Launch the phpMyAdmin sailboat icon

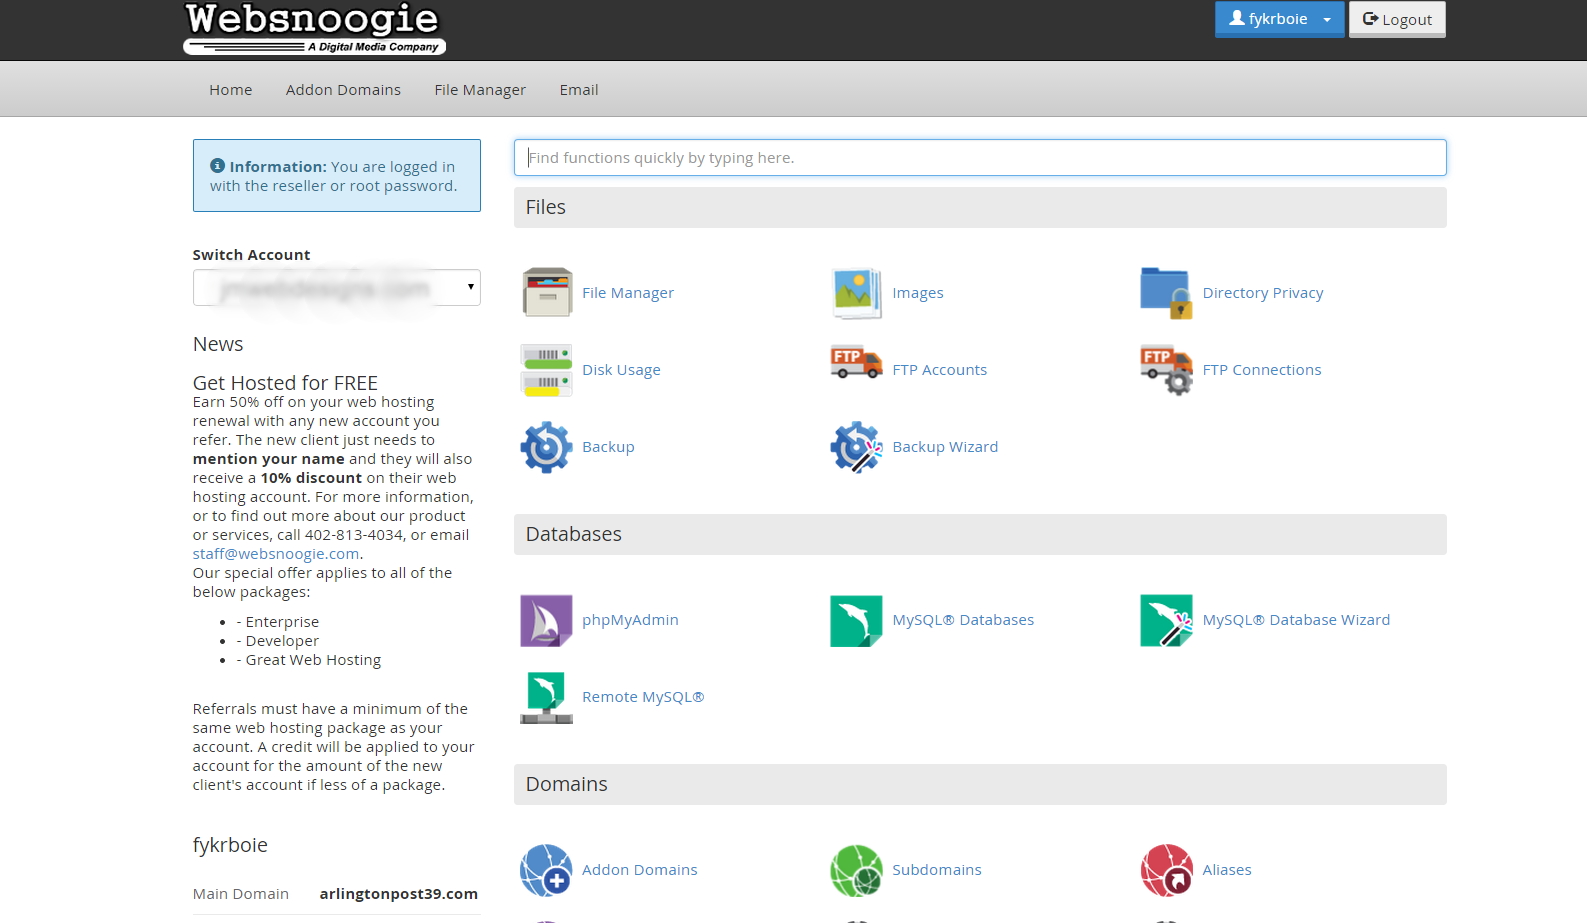(x=546, y=620)
